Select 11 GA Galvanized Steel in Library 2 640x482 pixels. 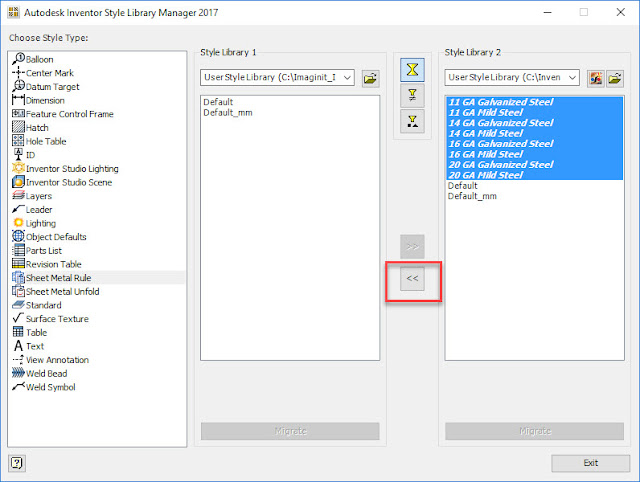coord(534,102)
